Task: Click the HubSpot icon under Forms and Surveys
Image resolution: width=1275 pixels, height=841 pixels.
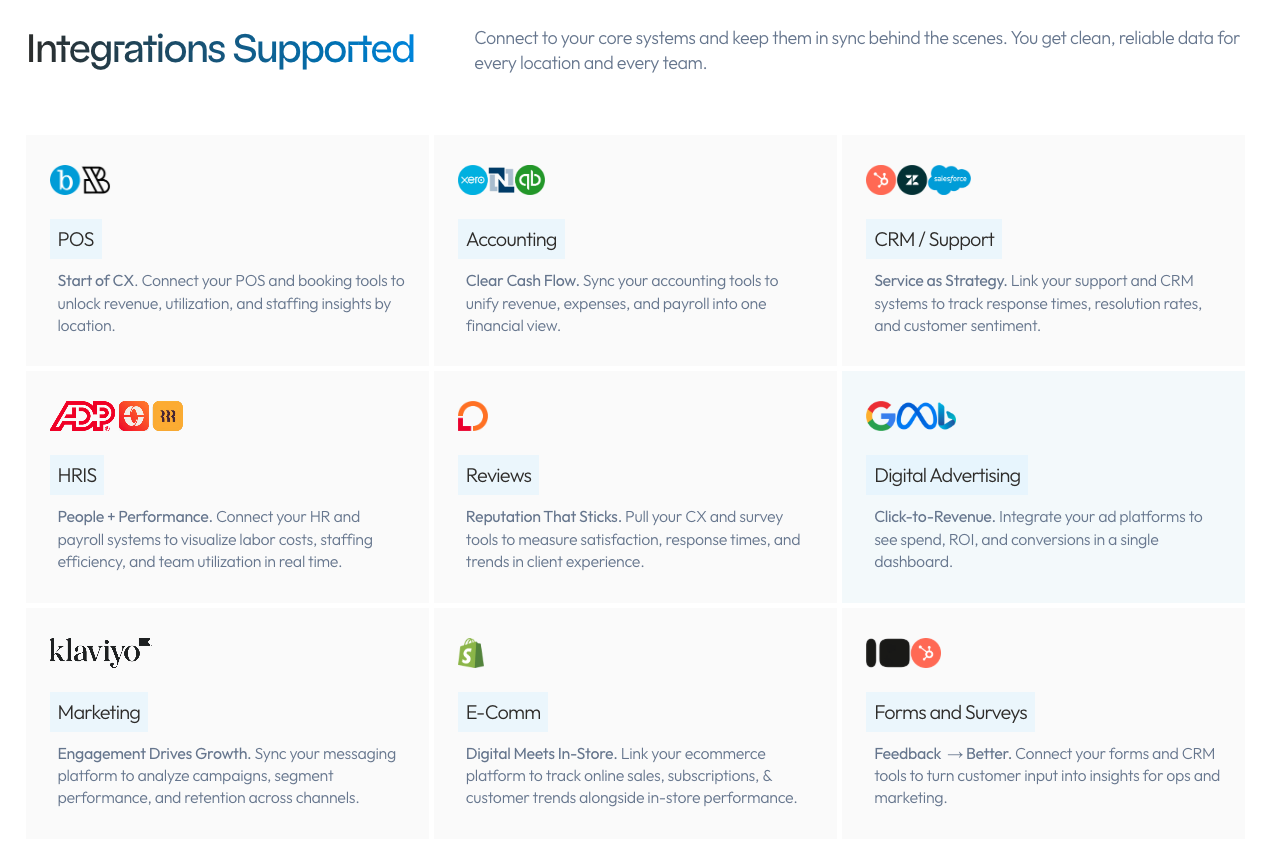Action: pyautogui.click(x=926, y=653)
